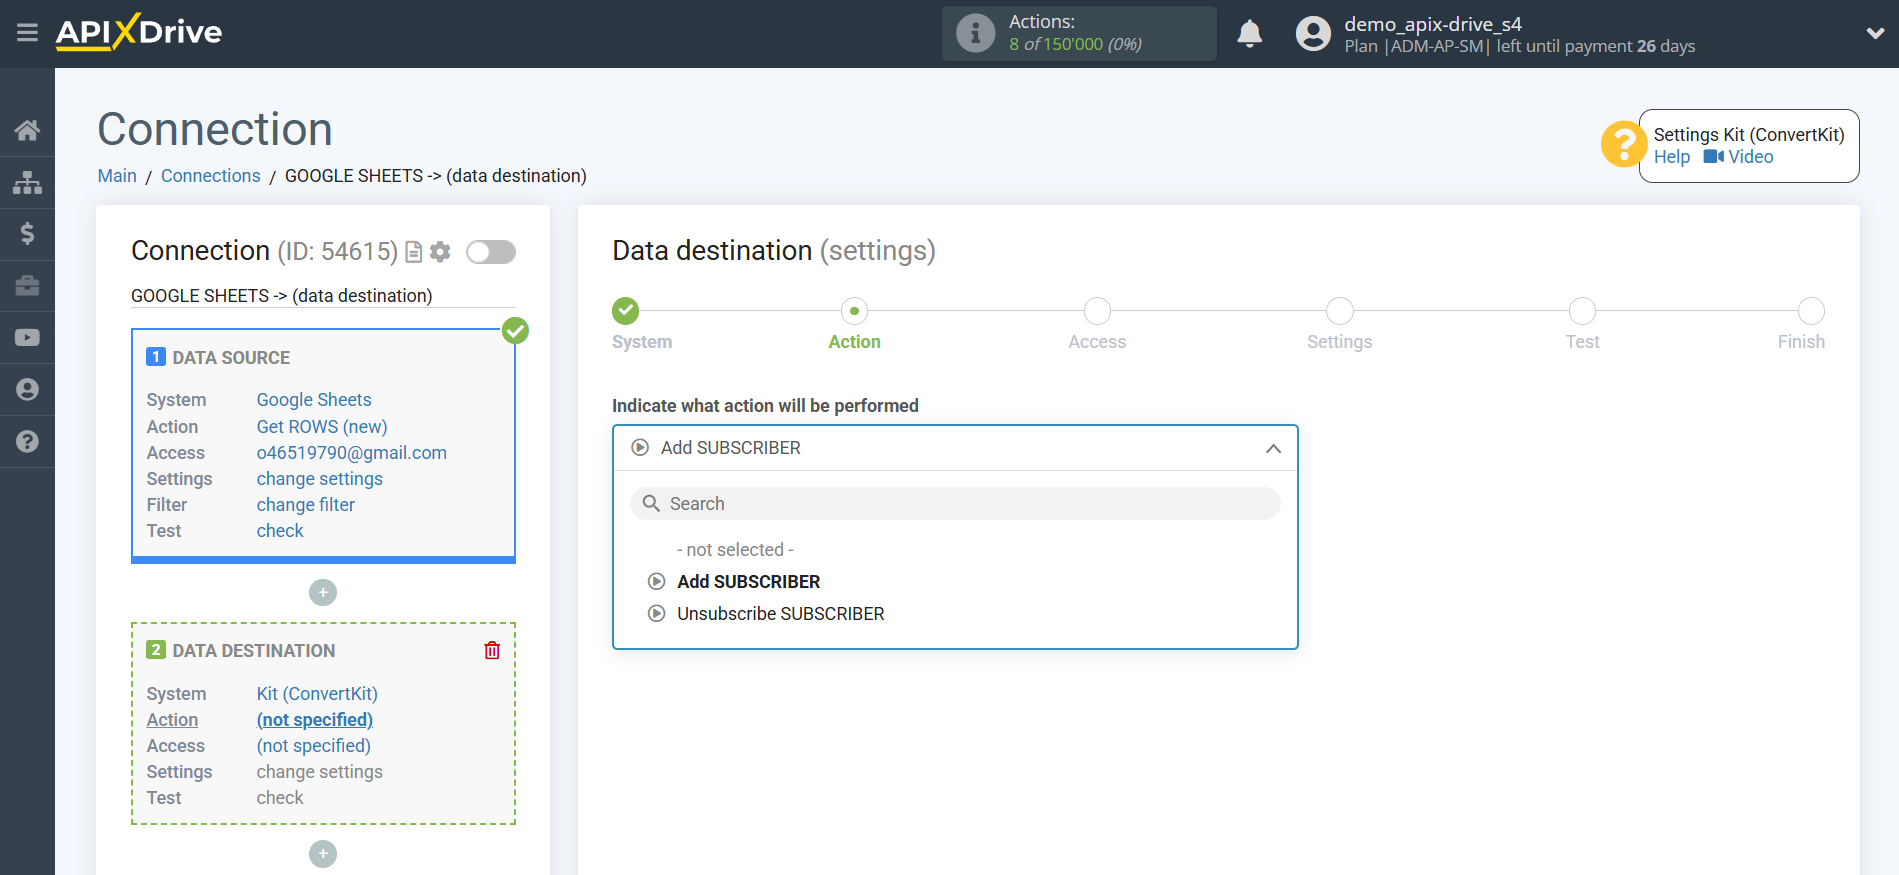The height and width of the screenshot is (875, 1899).
Task: Open the video tutorials icon in sidebar
Action: pos(27,338)
